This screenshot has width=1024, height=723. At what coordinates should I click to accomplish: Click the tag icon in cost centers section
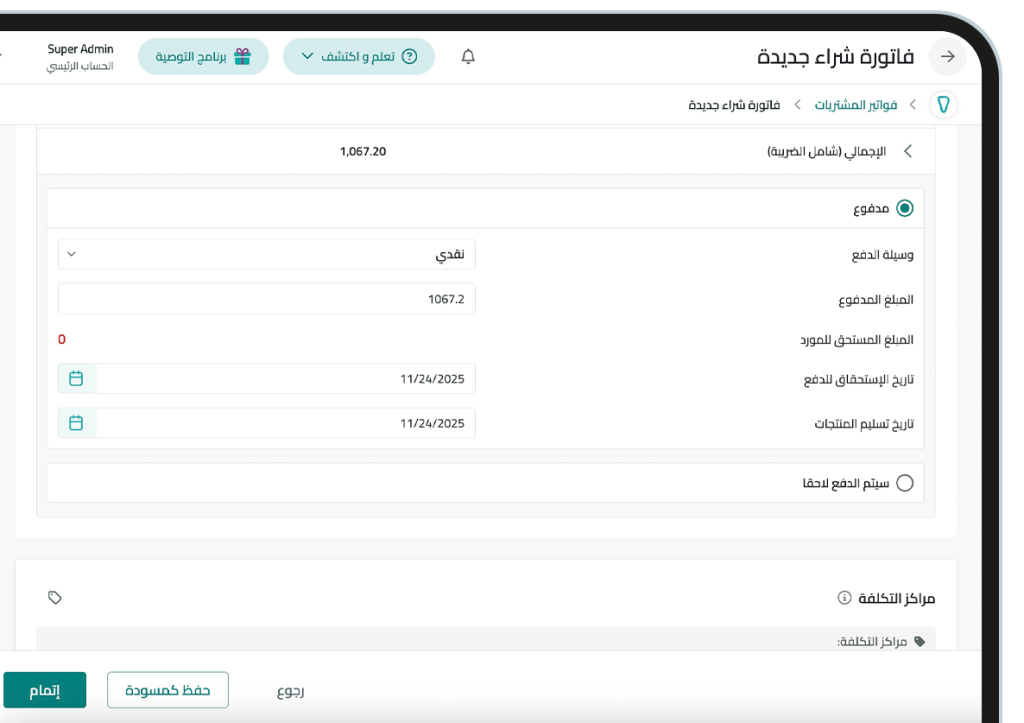coord(55,597)
